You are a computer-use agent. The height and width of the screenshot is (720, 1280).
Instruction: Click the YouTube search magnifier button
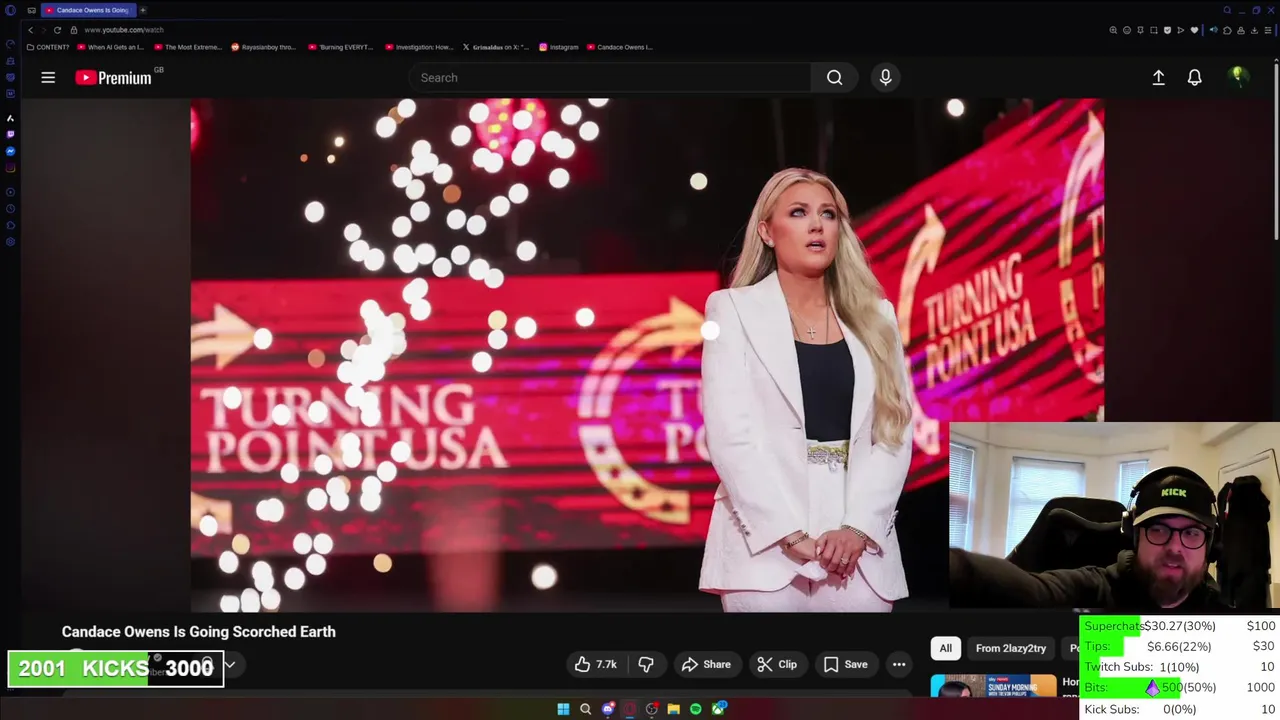click(834, 77)
